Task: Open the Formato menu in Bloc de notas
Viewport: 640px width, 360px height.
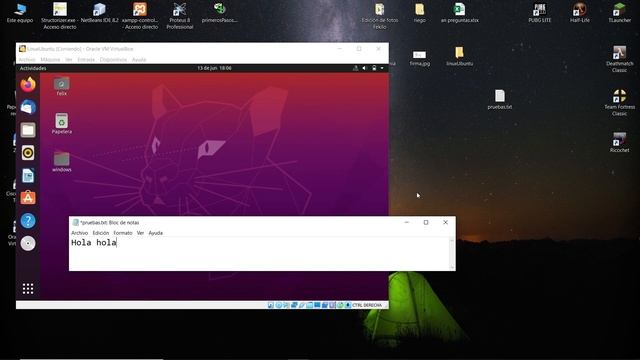Action: click(123, 233)
